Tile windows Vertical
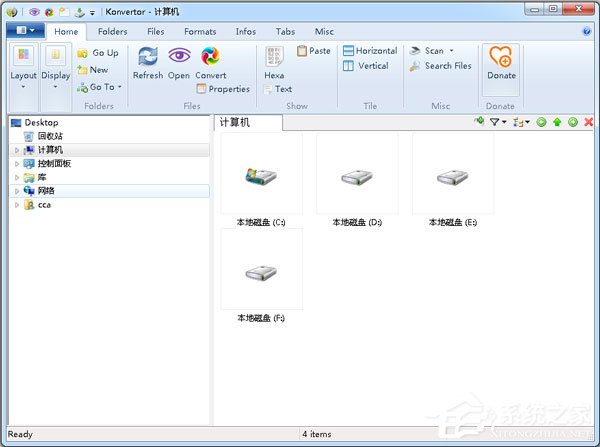 [x=366, y=66]
